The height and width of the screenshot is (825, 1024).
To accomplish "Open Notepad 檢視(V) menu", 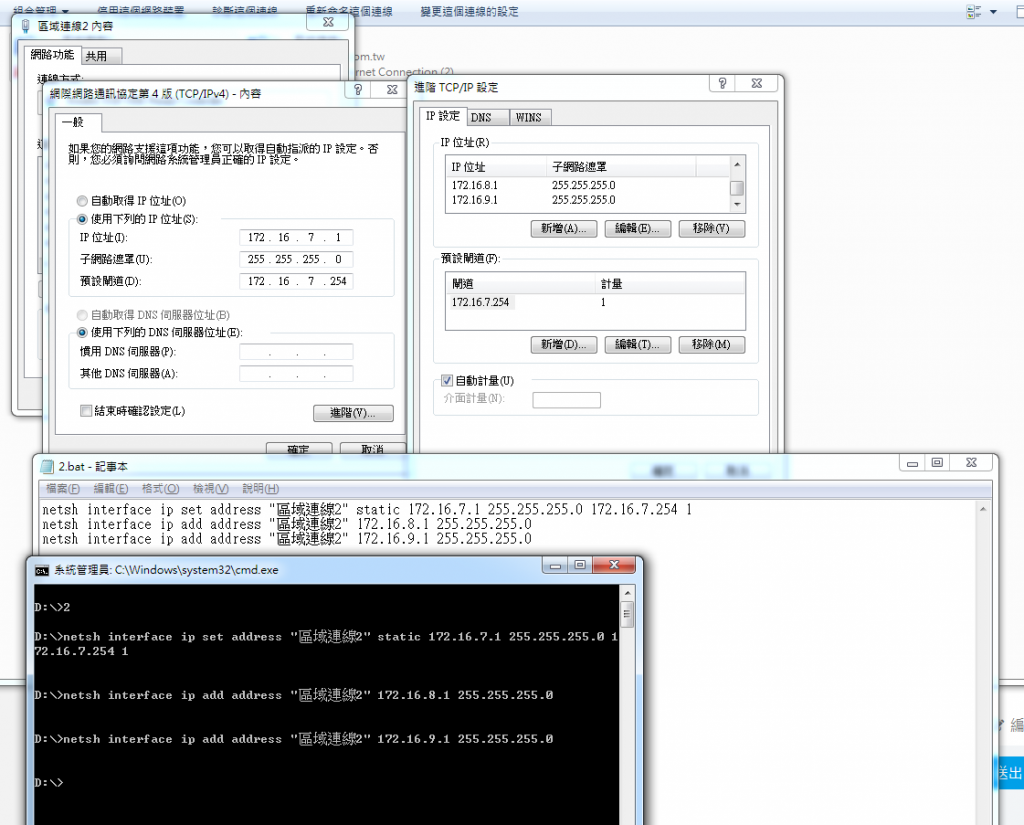I will pyautogui.click(x=211, y=489).
